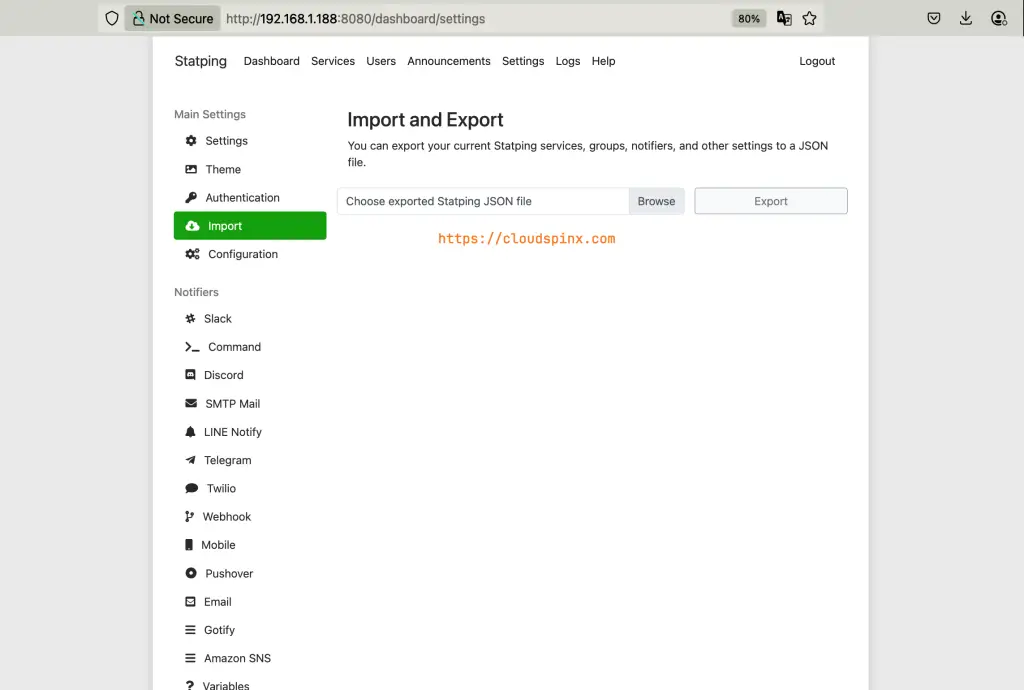The image size is (1024, 690).
Task: Open the Slack notifier settings
Action: coord(216,318)
